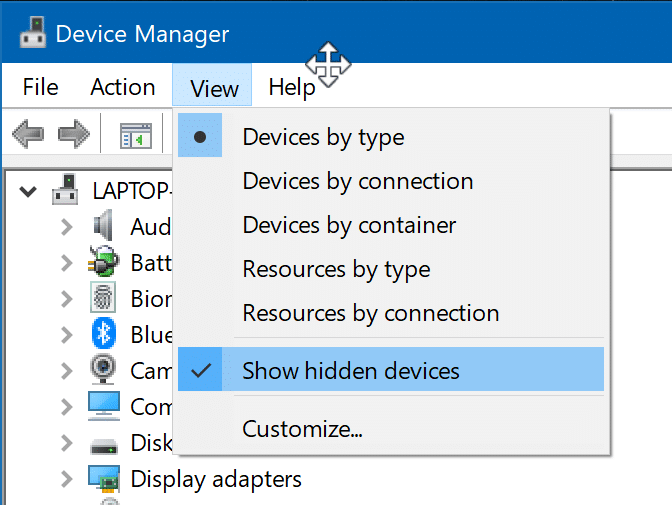Click the Bluetooth category icon

(104, 333)
